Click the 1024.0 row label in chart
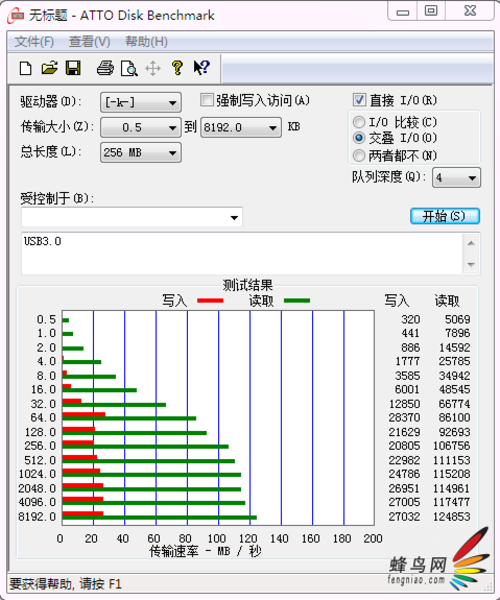 click(37, 474)
